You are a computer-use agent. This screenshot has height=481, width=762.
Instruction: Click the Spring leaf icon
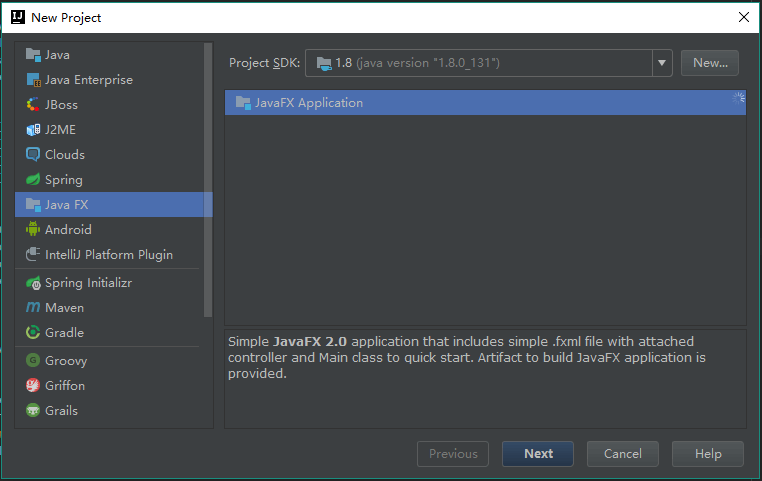coord(33,180)
